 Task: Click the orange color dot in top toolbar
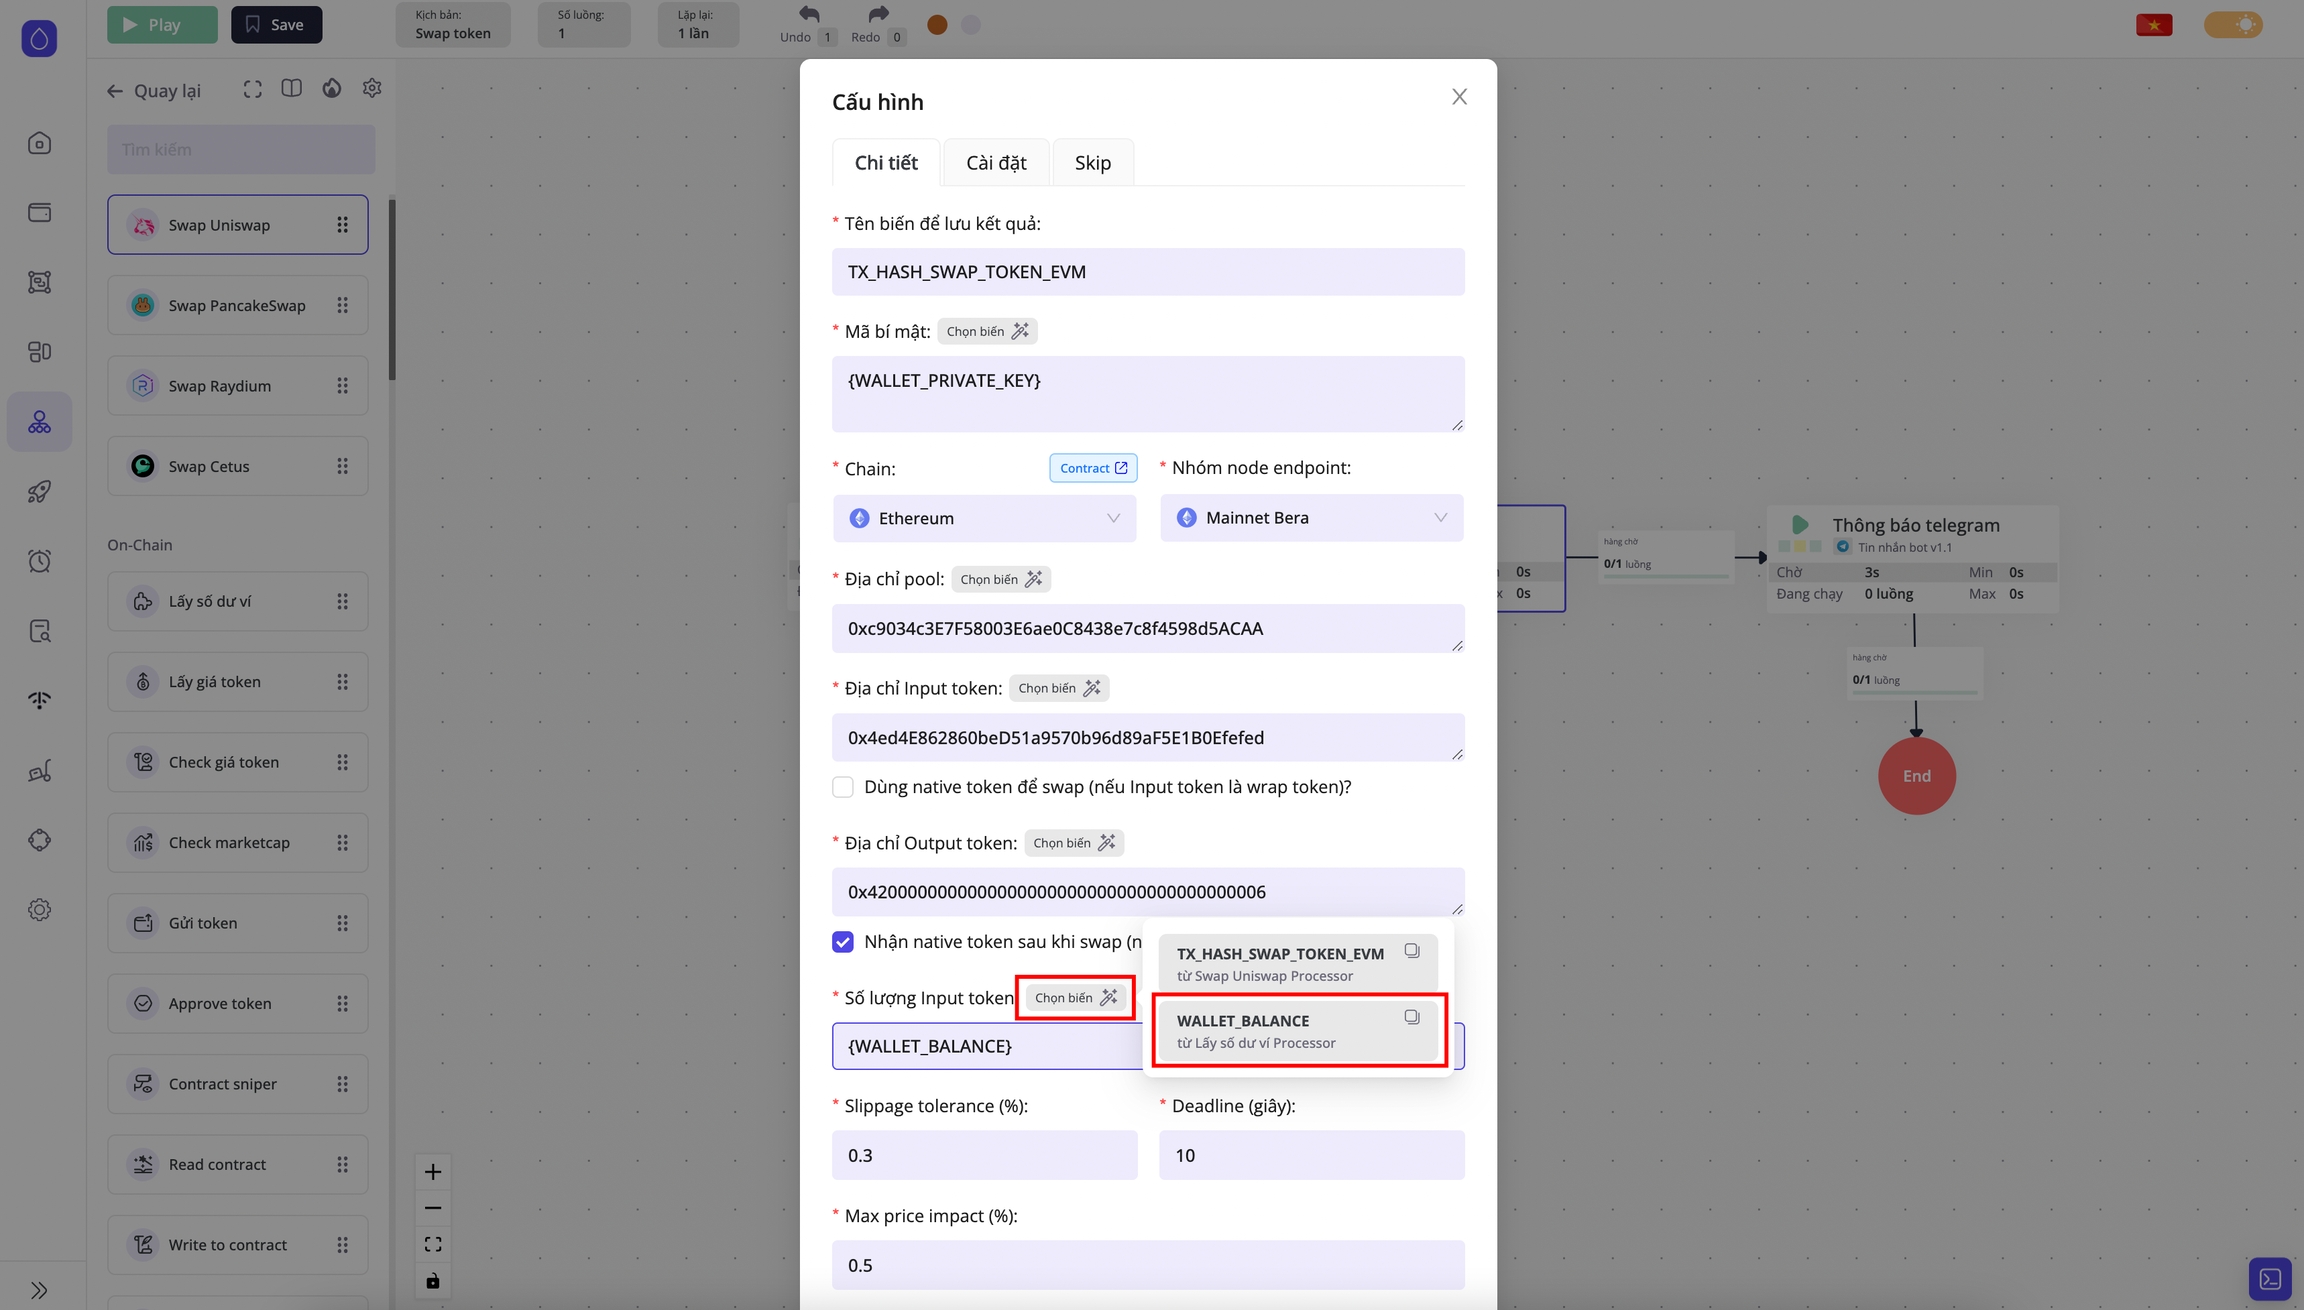tap(937, 25)
